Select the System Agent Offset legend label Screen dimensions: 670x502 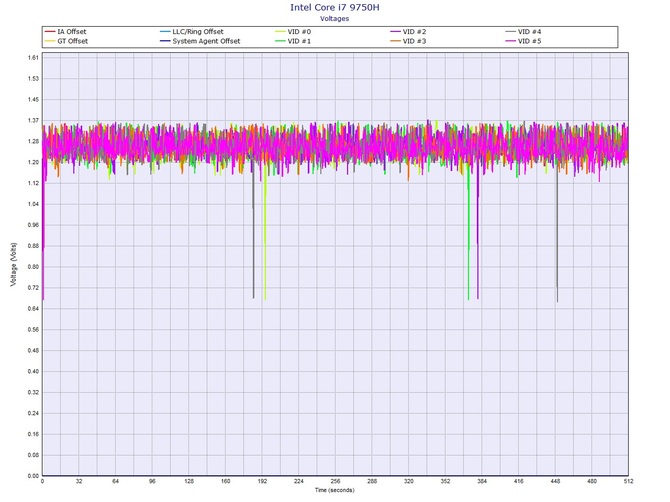tap(206, 41)
